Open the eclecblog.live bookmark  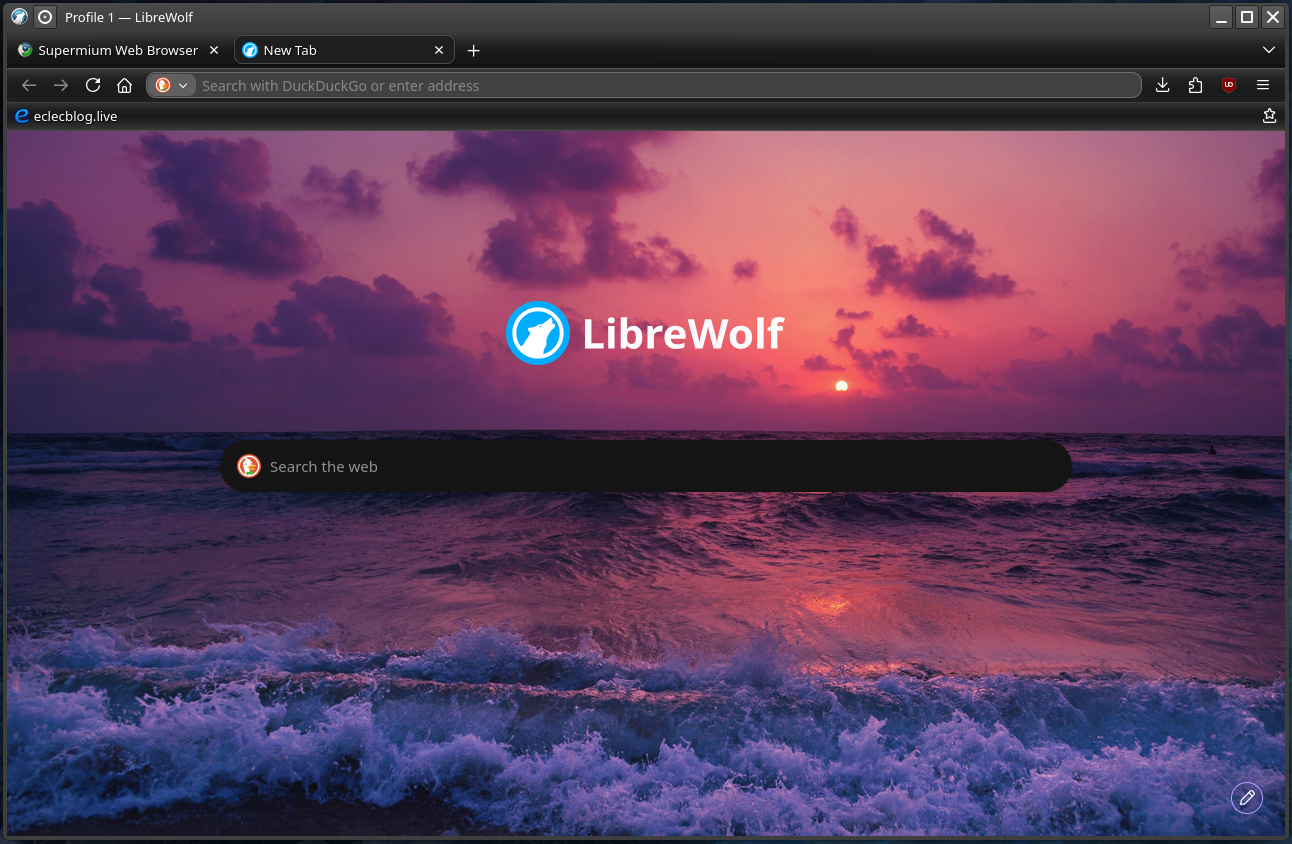(x=66, y=116)
